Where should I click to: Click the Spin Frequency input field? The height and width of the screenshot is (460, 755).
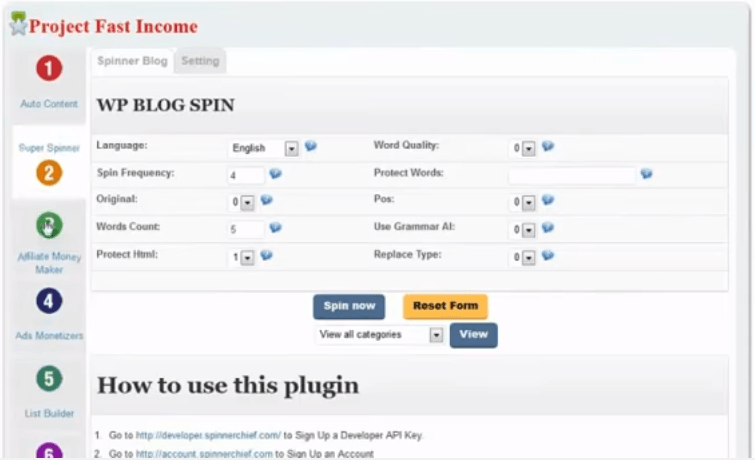[x=246, y=175]
